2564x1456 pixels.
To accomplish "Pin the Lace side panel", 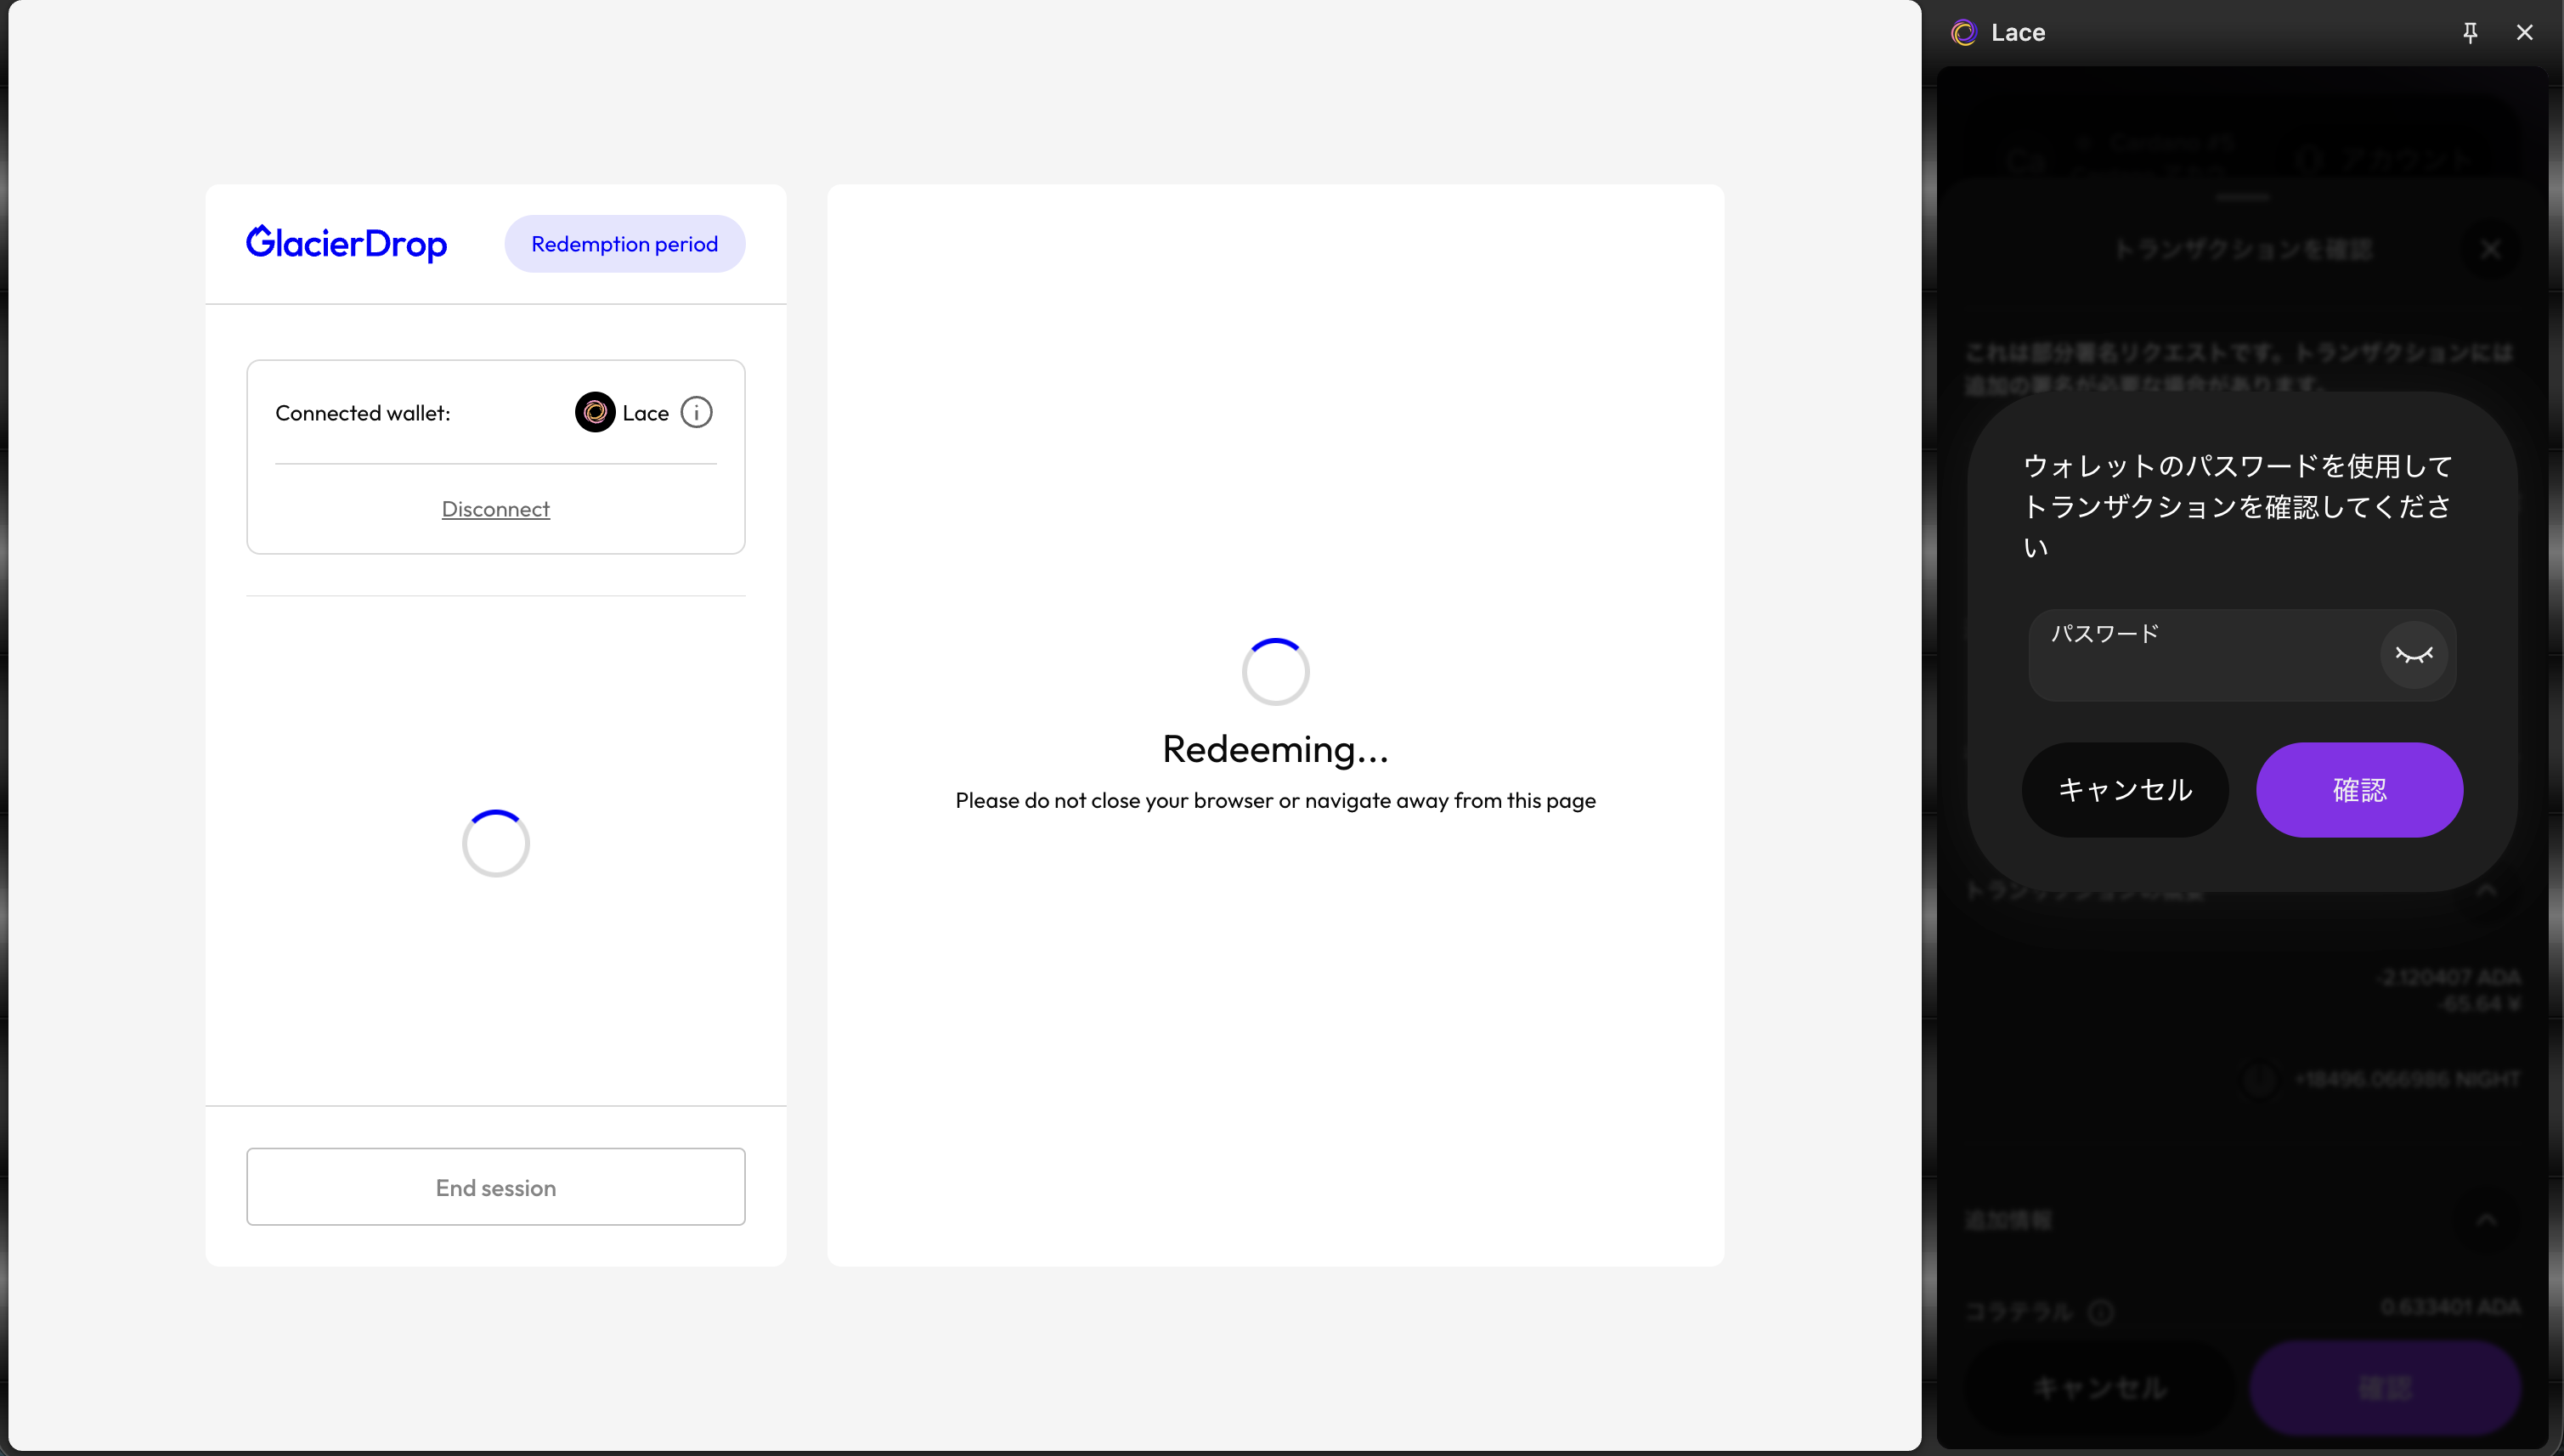I will (2470, 33).
